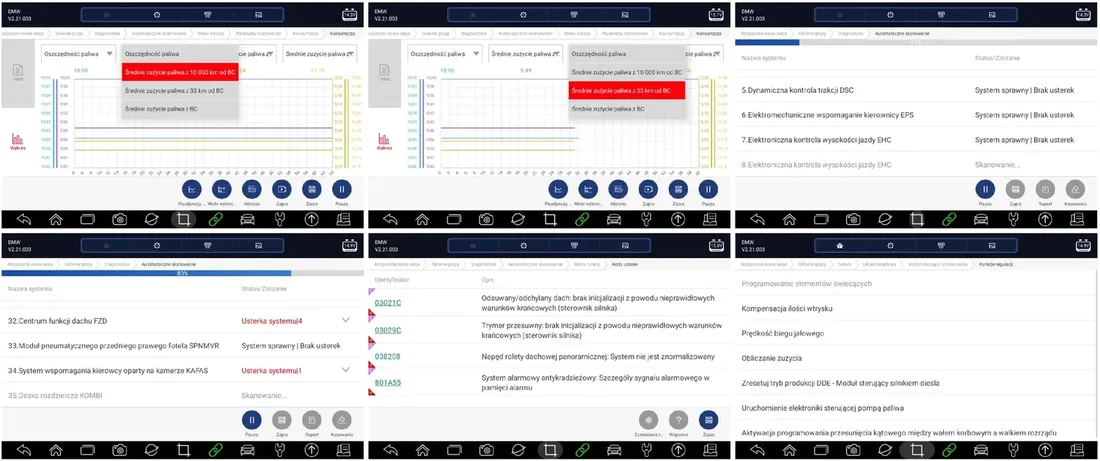Screen dimensions: 1100x461
Task: Choose the red highlighted 10 000 km od BC option
Action: [x=180, y=72]
